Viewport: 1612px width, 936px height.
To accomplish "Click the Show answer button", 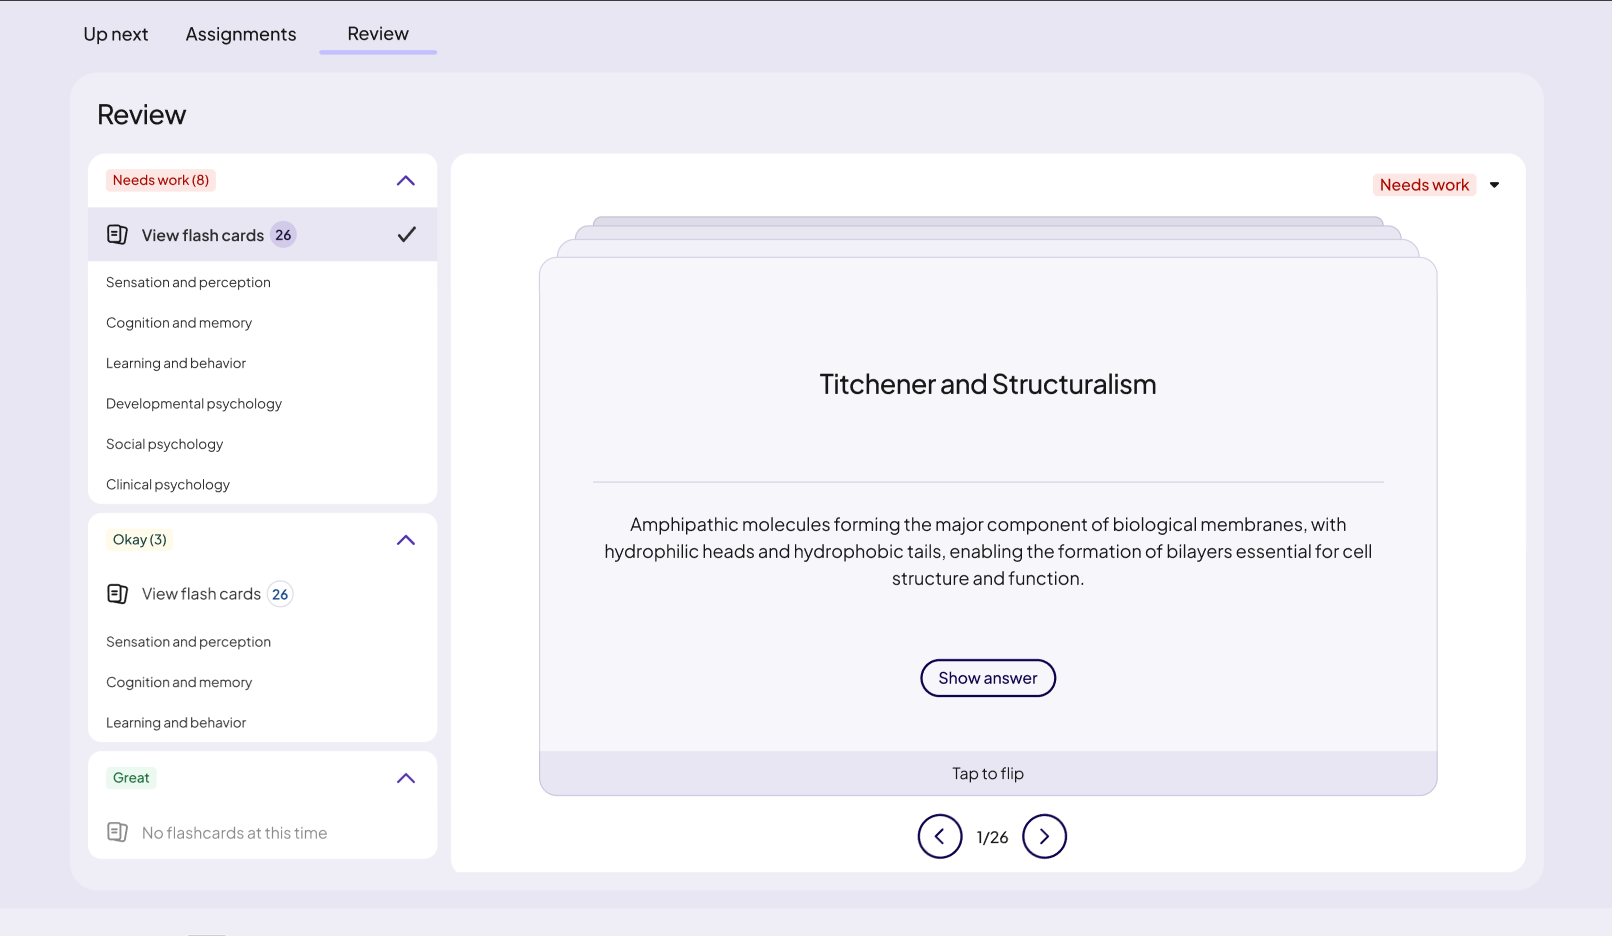I will [988, 678].
